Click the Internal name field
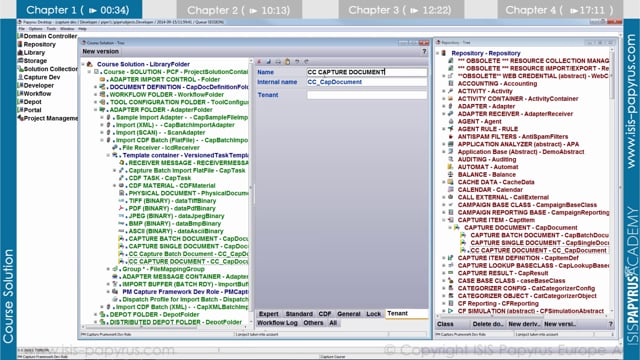 click(367, 82)
